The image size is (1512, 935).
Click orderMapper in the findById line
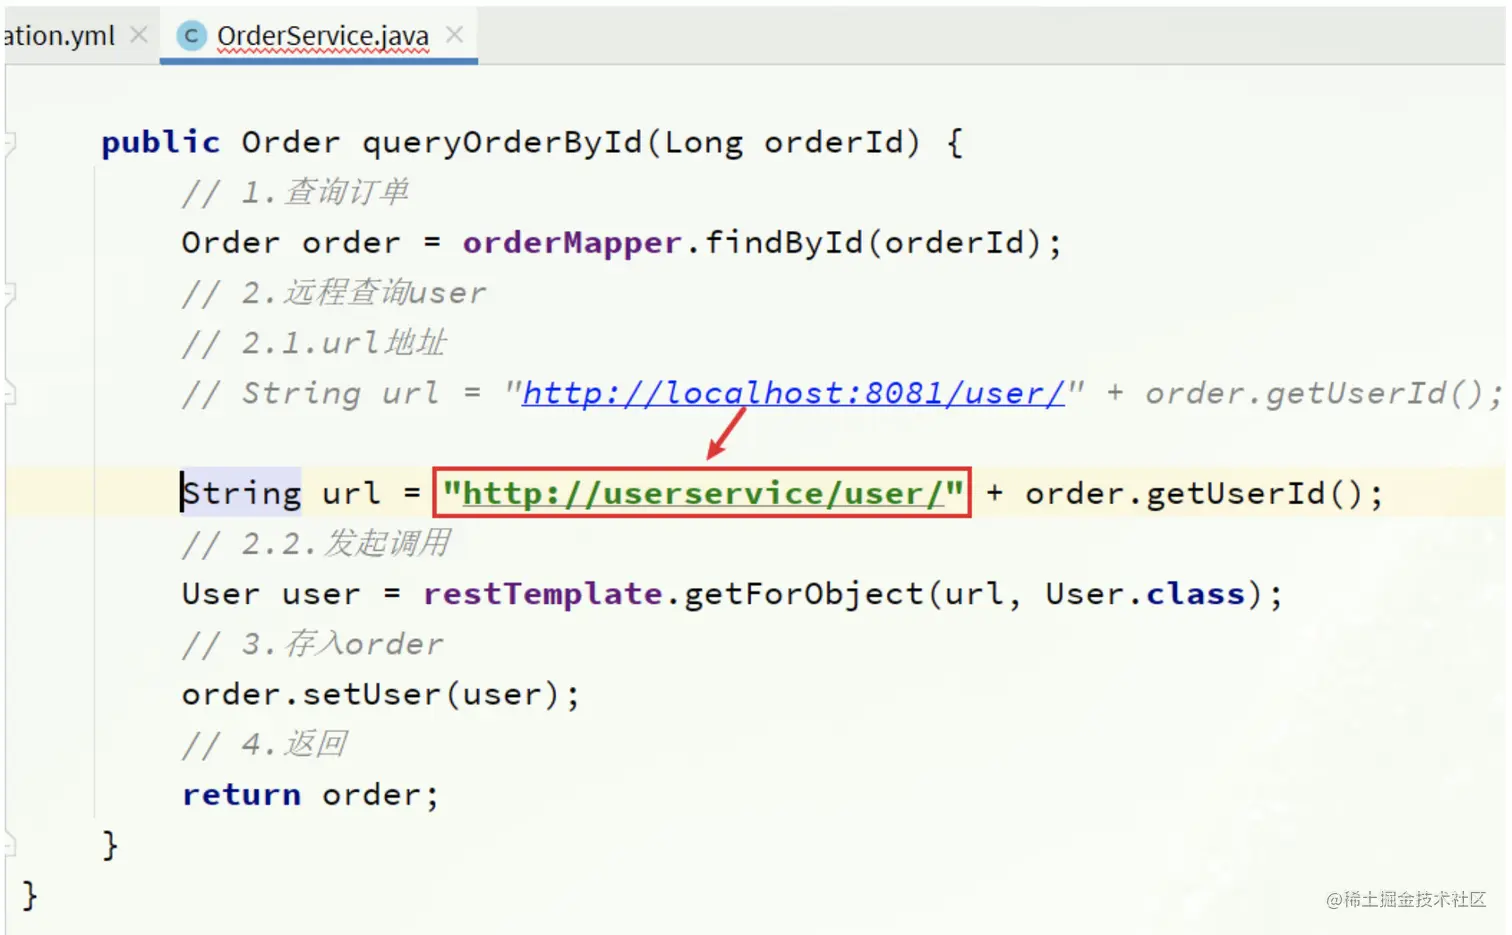(572, 243)
